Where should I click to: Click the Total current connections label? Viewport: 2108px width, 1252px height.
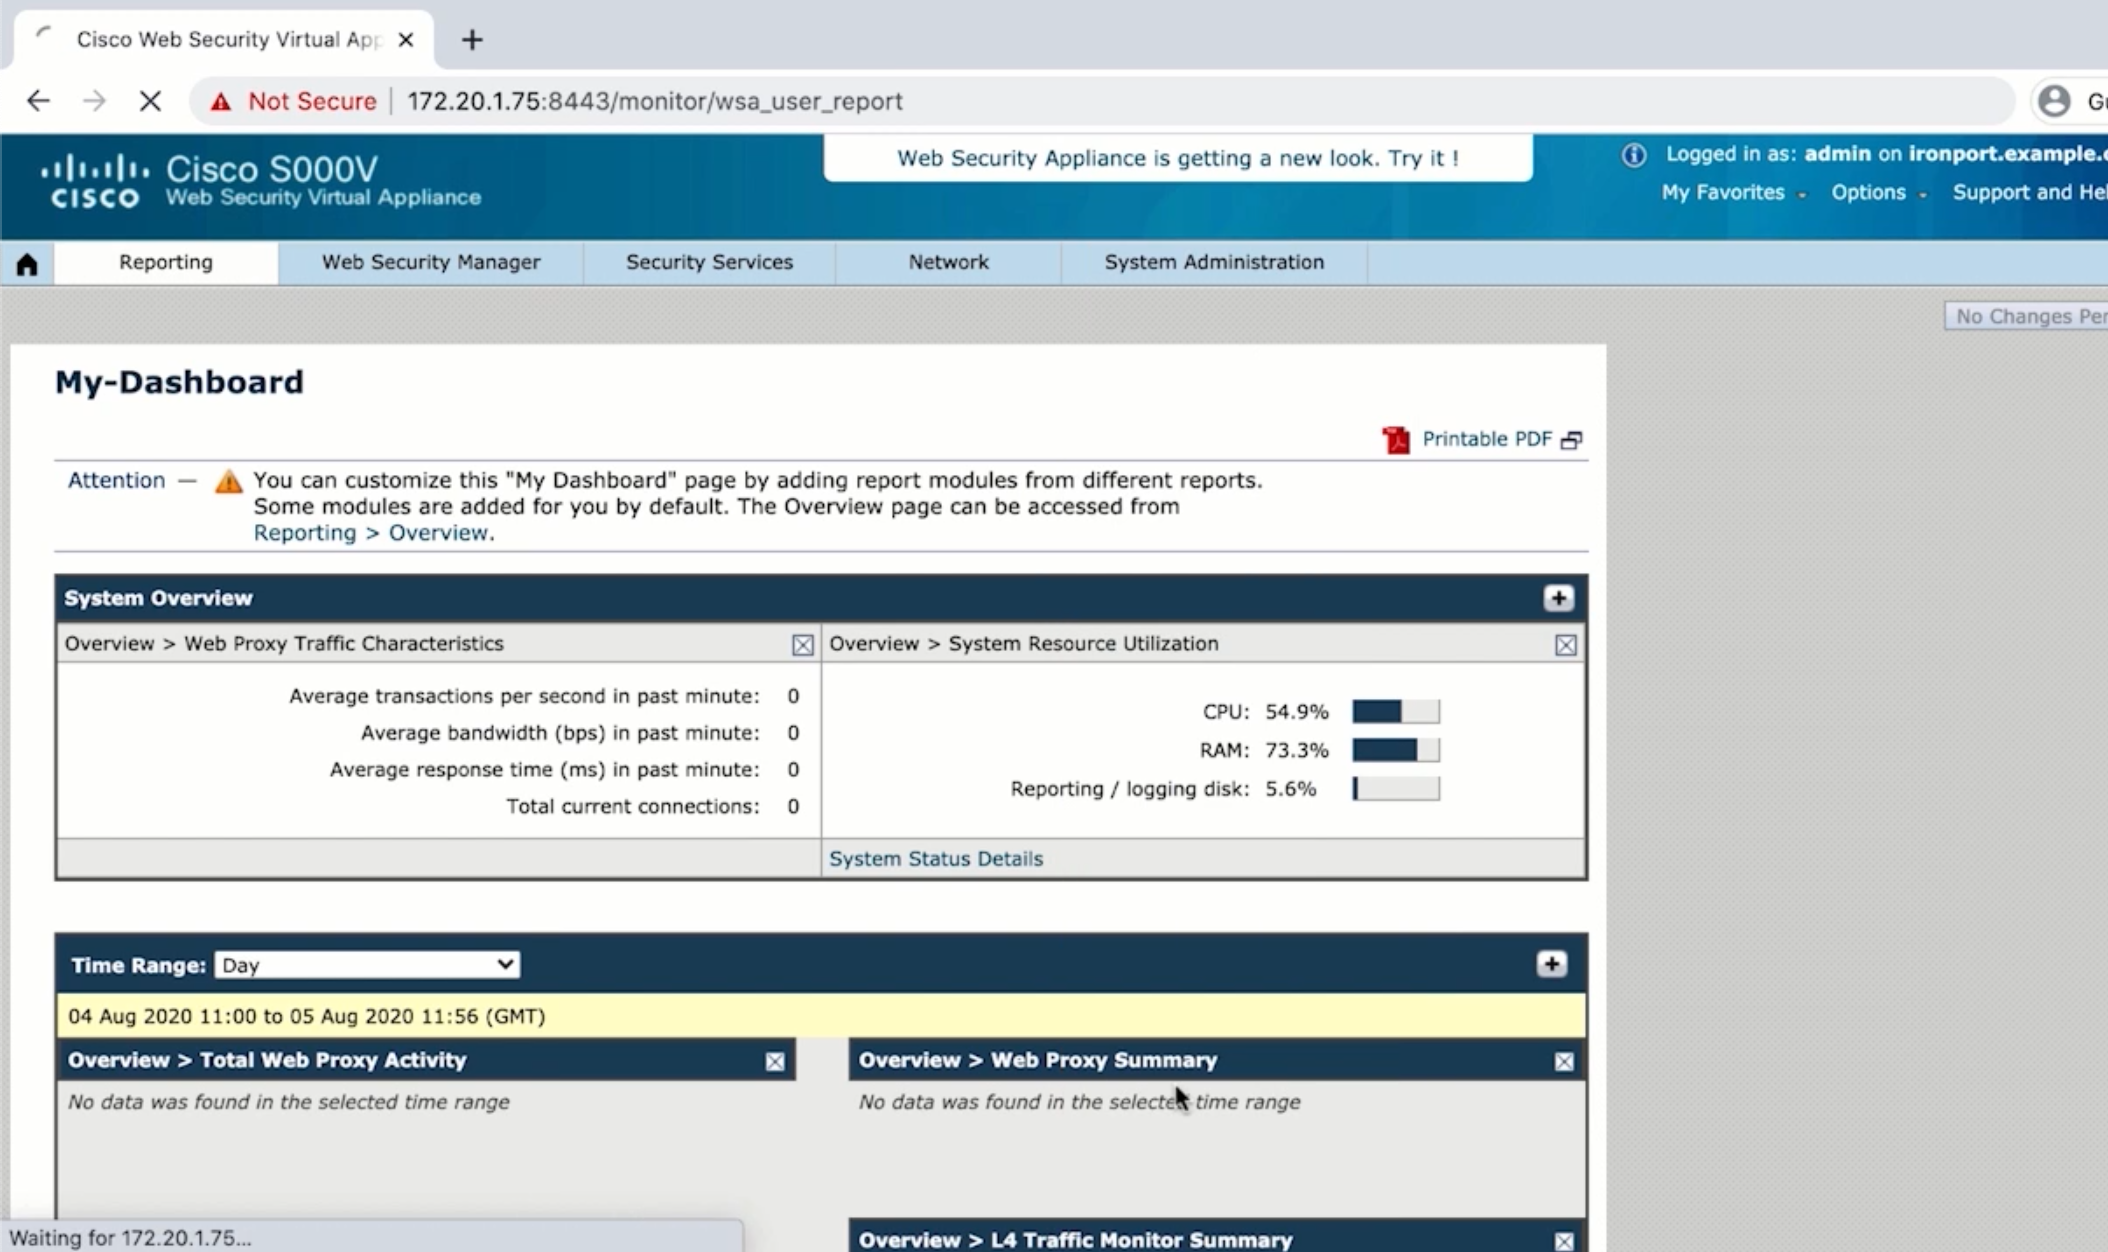(633, 807)
